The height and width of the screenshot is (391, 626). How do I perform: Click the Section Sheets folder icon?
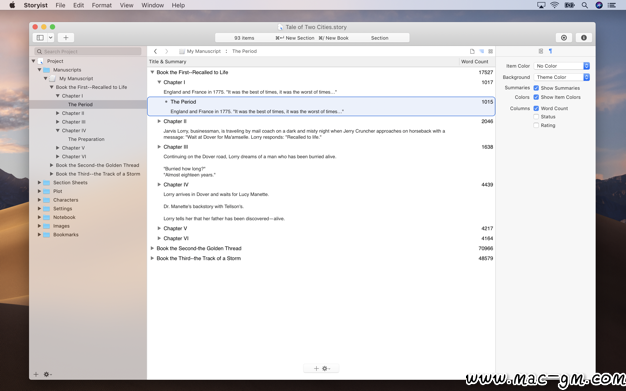coord(47,183)
